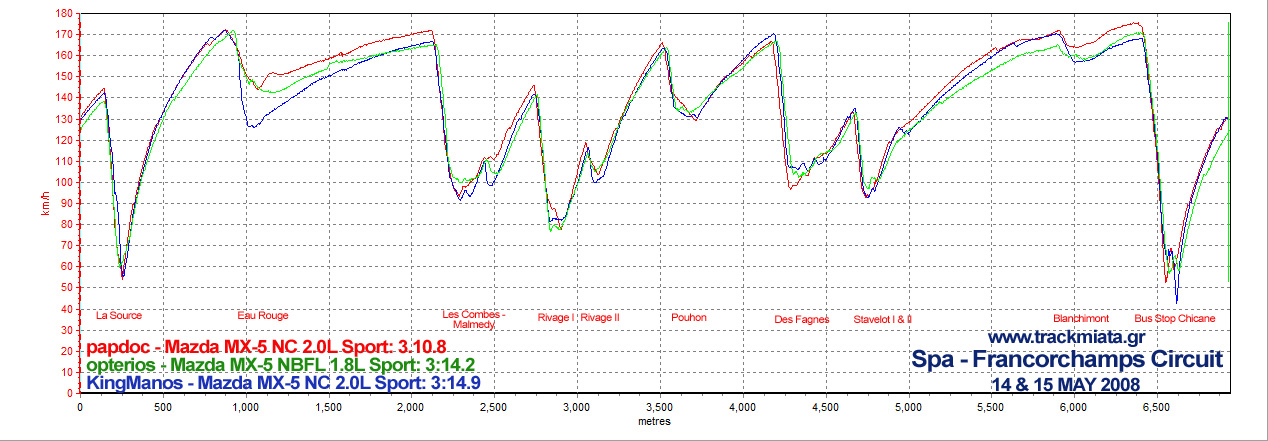This screenshot has height=441, width=1268.
Task: Click the 150 y-axis tick label
Action: 65,77
